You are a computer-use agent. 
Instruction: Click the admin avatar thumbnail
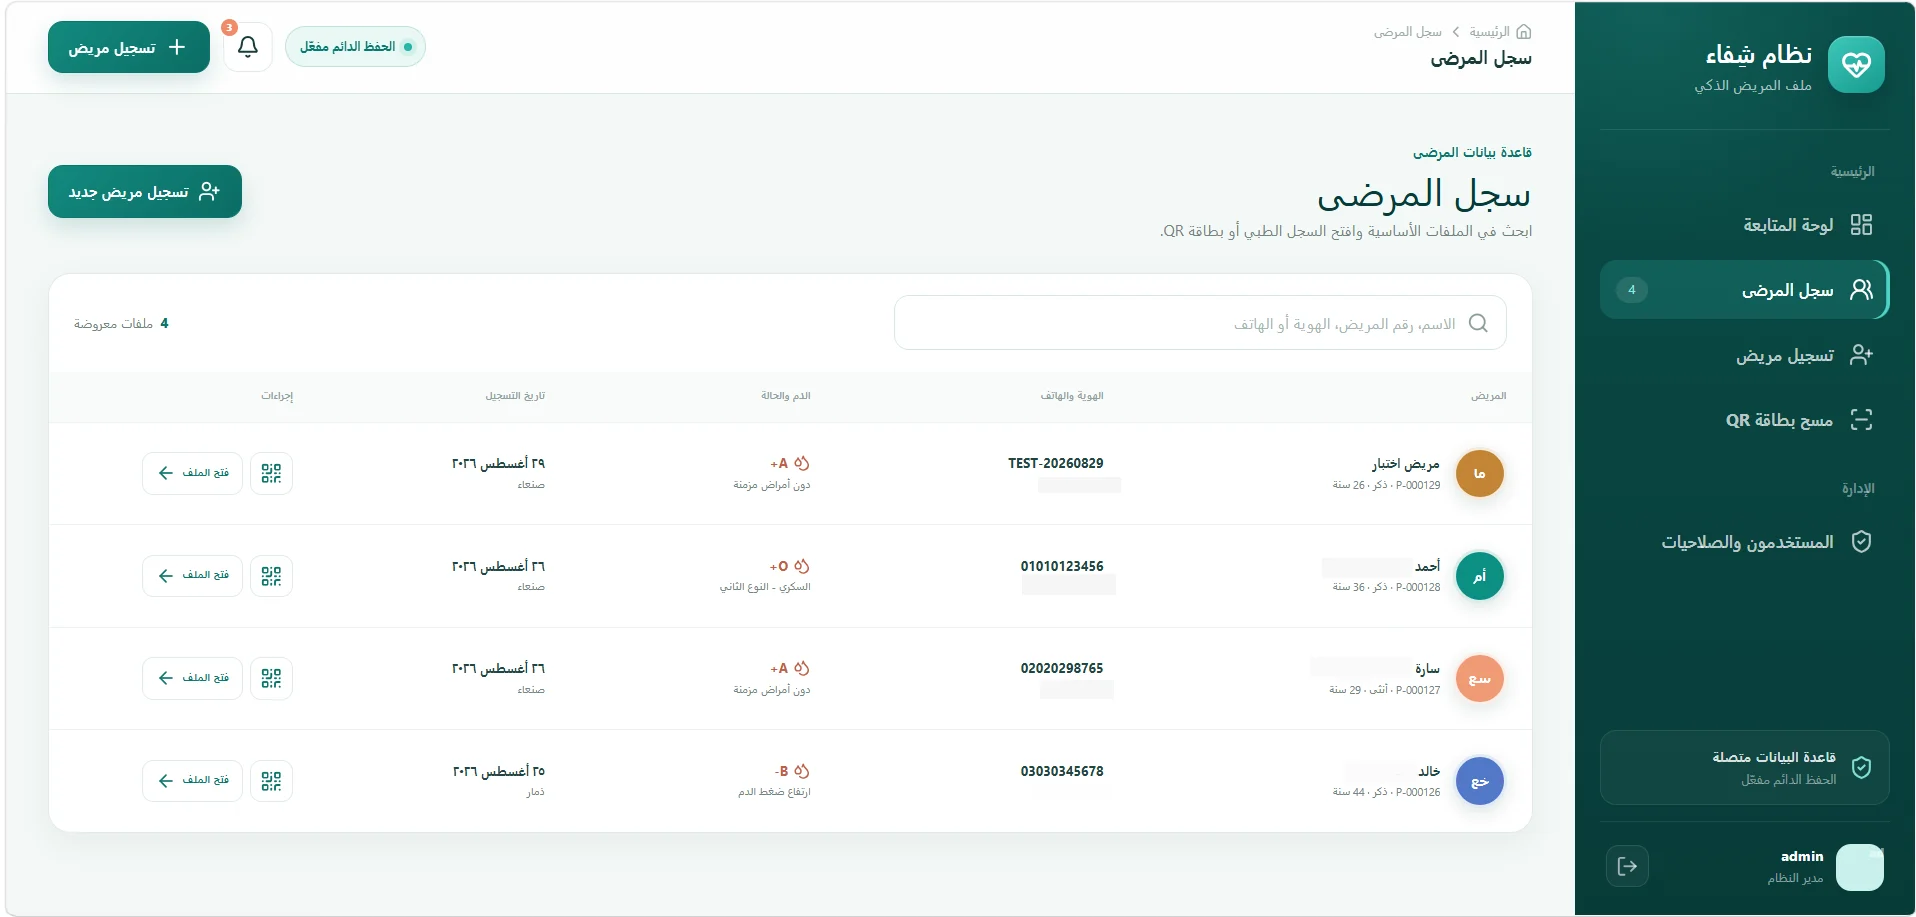tap(1860, 867)
